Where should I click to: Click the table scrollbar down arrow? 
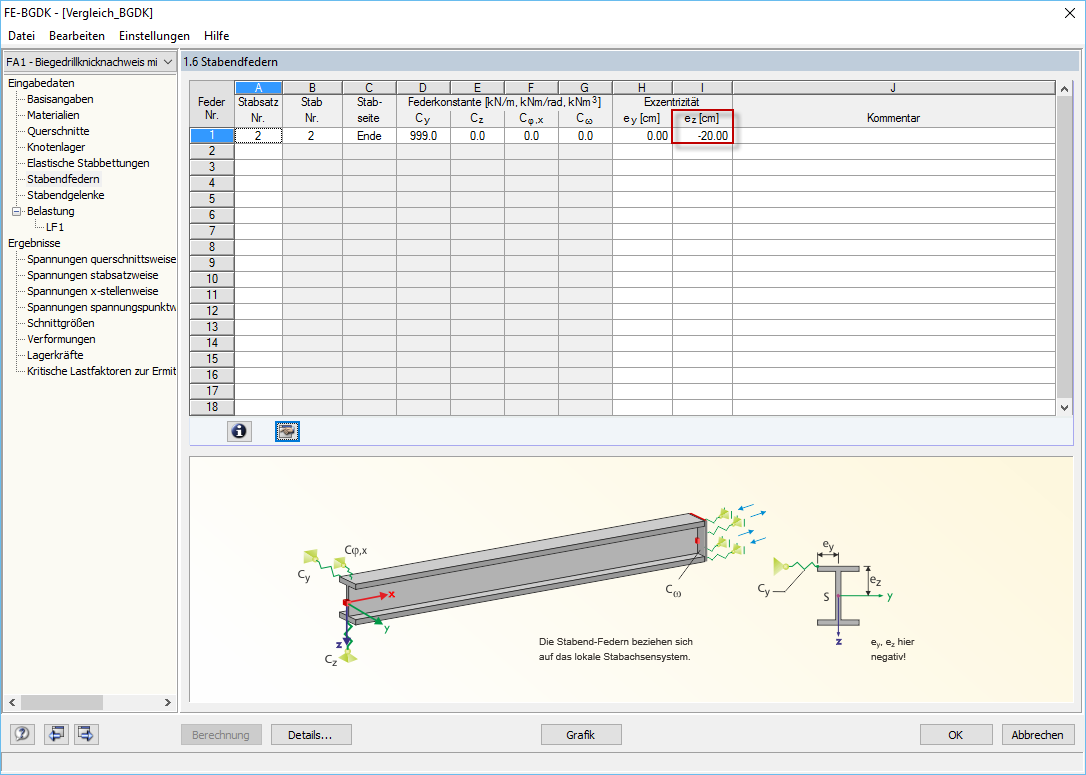point(1065,408)
